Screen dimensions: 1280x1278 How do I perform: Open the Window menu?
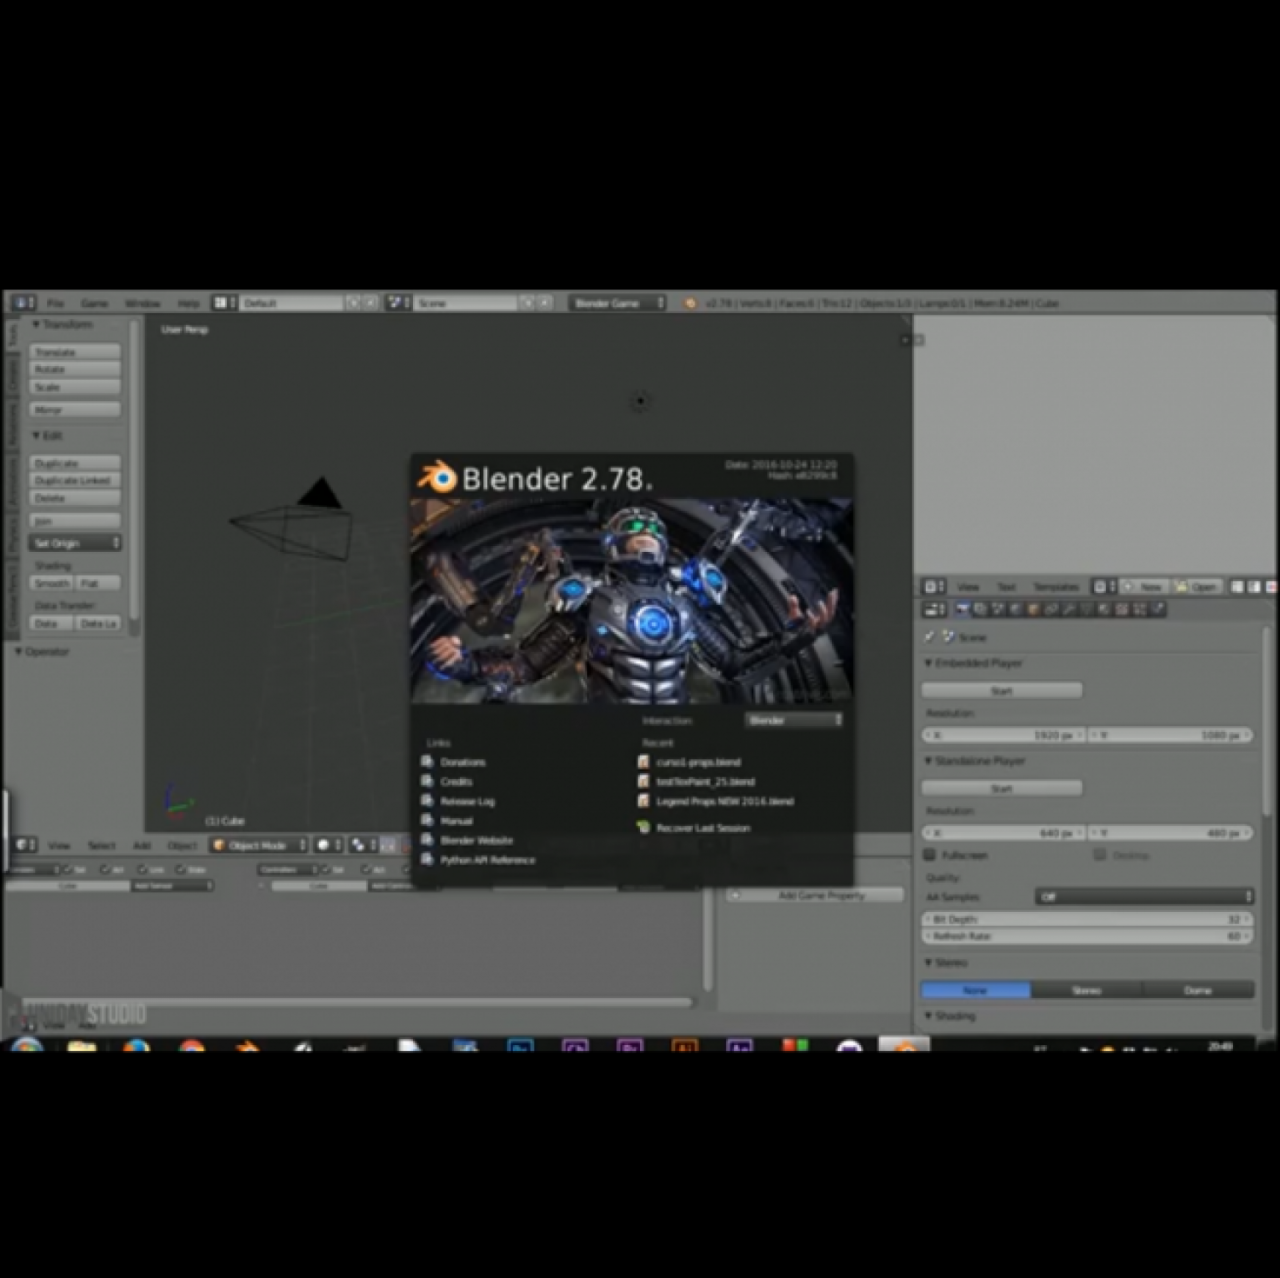(x=142, y=303)
